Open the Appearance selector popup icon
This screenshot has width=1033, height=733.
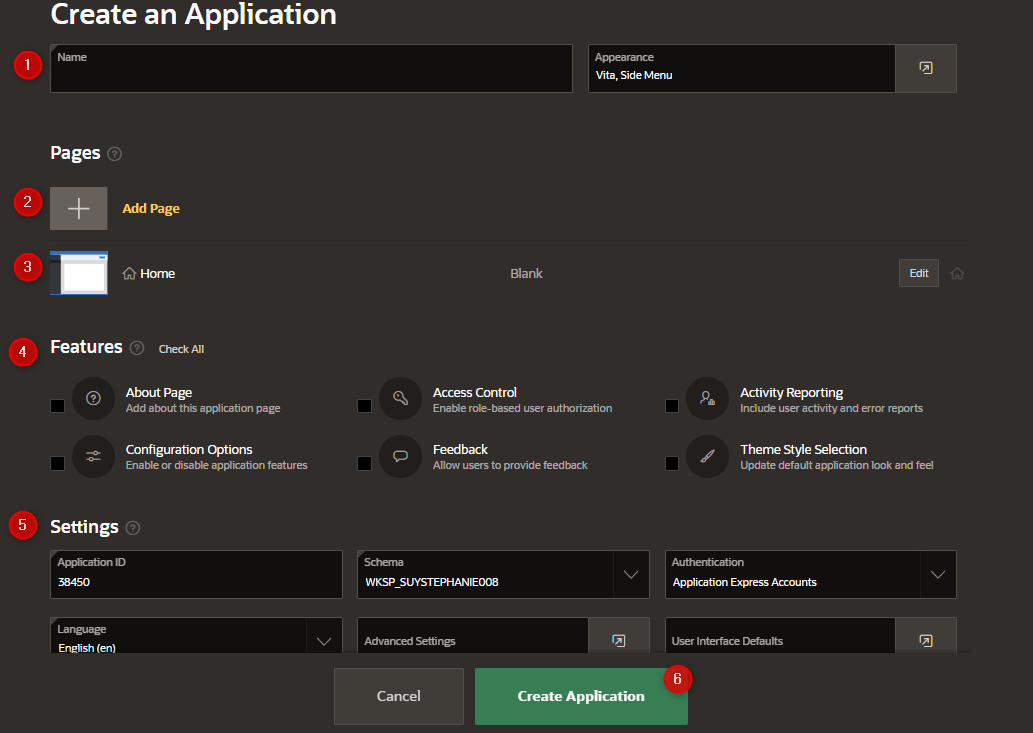(x=926, y=68)
